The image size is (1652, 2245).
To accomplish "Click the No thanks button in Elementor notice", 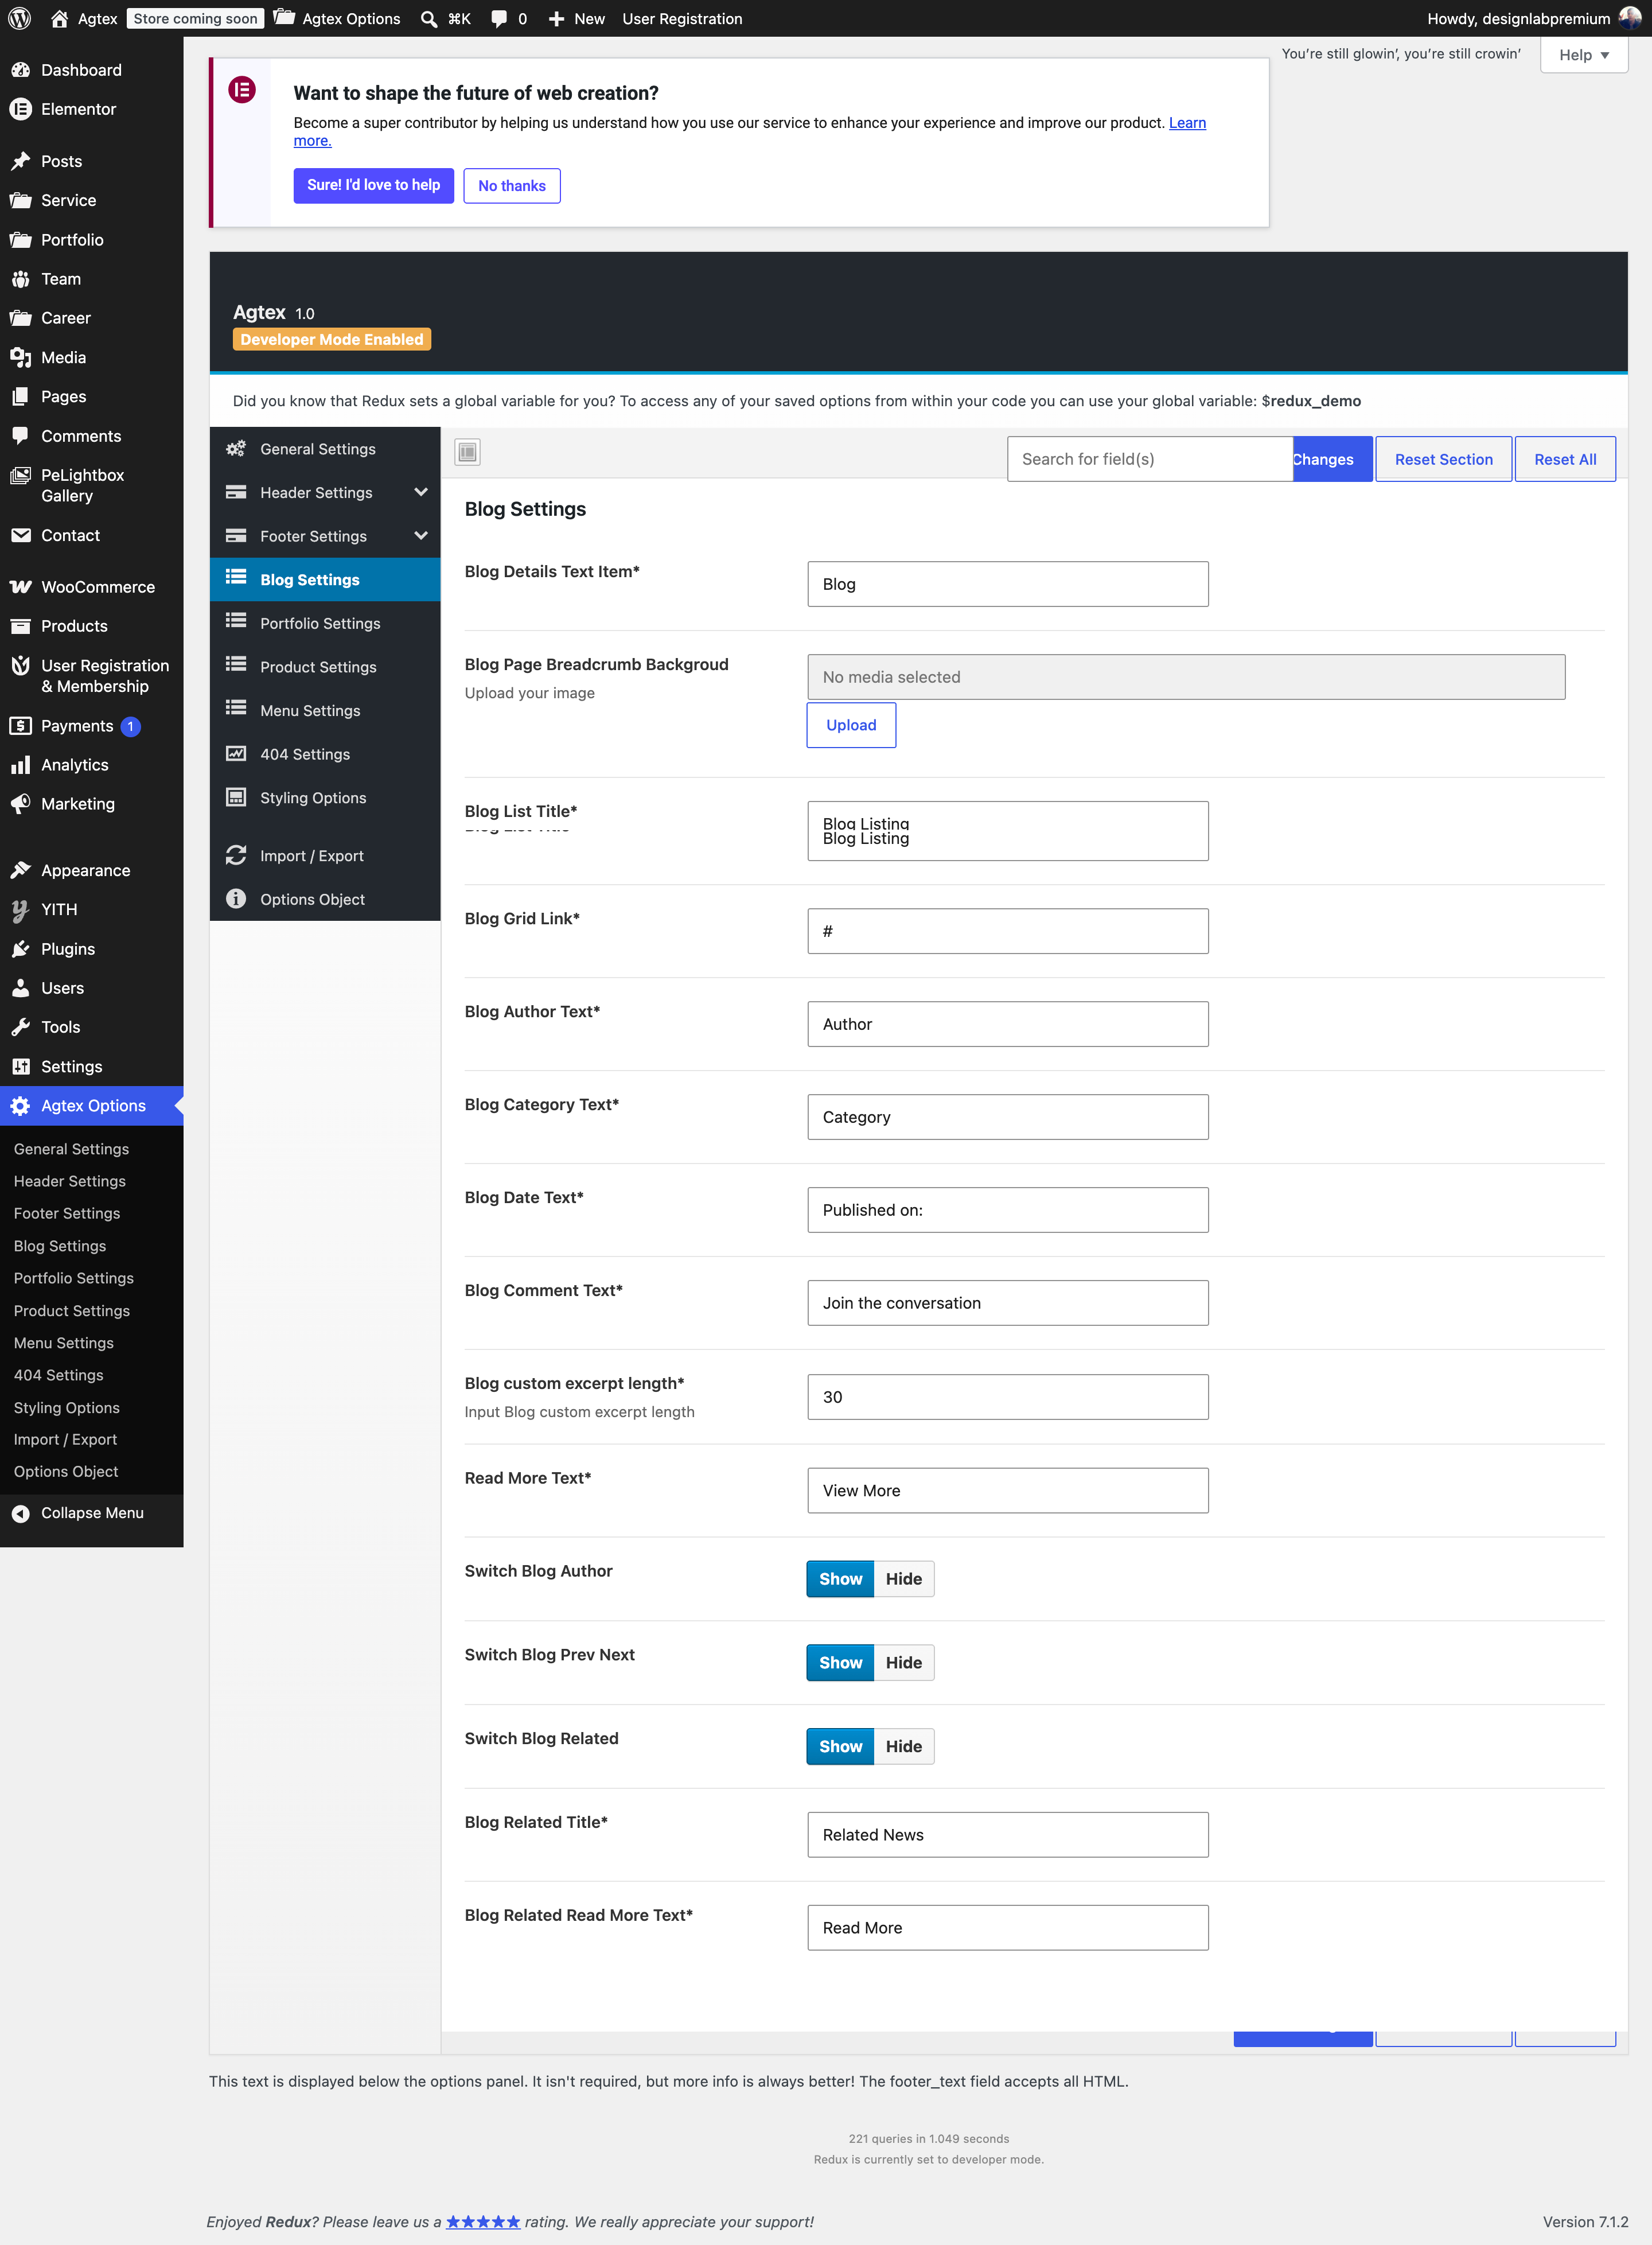I will tap(512, 186).
